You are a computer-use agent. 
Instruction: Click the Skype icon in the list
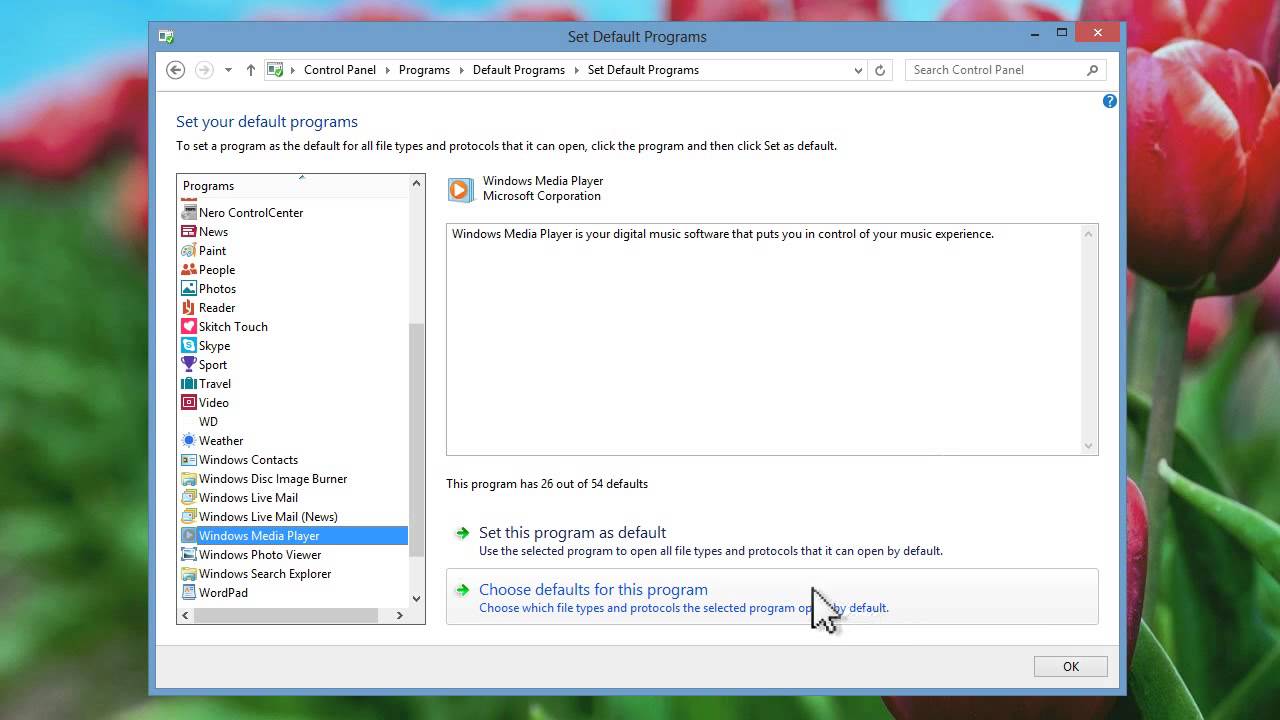pyautogui.click(x=189, y=345)
